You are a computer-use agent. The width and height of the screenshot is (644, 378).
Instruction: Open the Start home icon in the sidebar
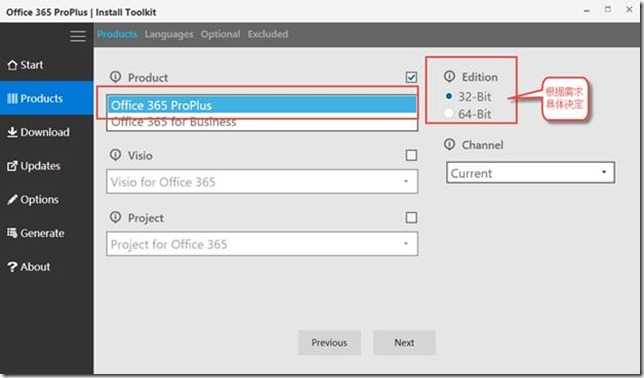coord(13,65)
